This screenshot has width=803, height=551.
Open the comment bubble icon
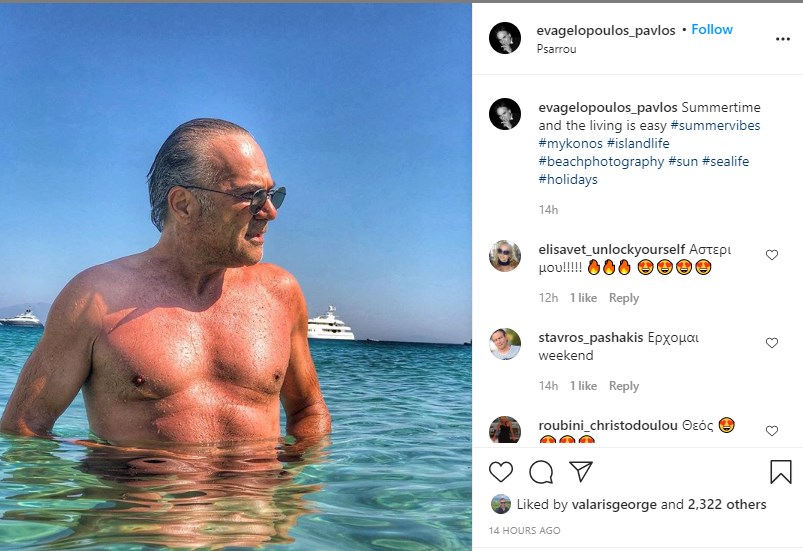(x=541, y=471)
